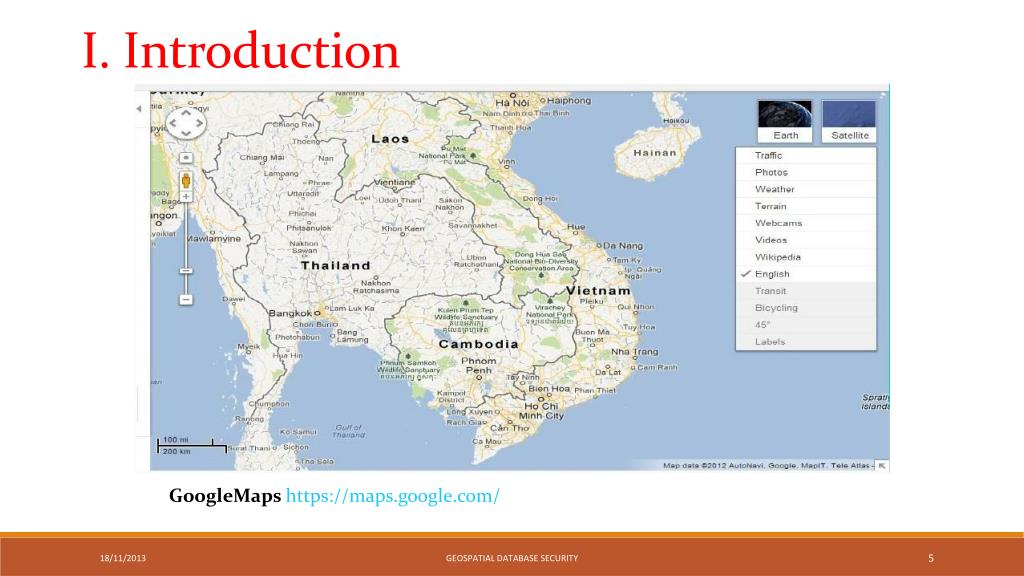Click the Hà Nội city label

pyautogui.click(x=512, y=103)
